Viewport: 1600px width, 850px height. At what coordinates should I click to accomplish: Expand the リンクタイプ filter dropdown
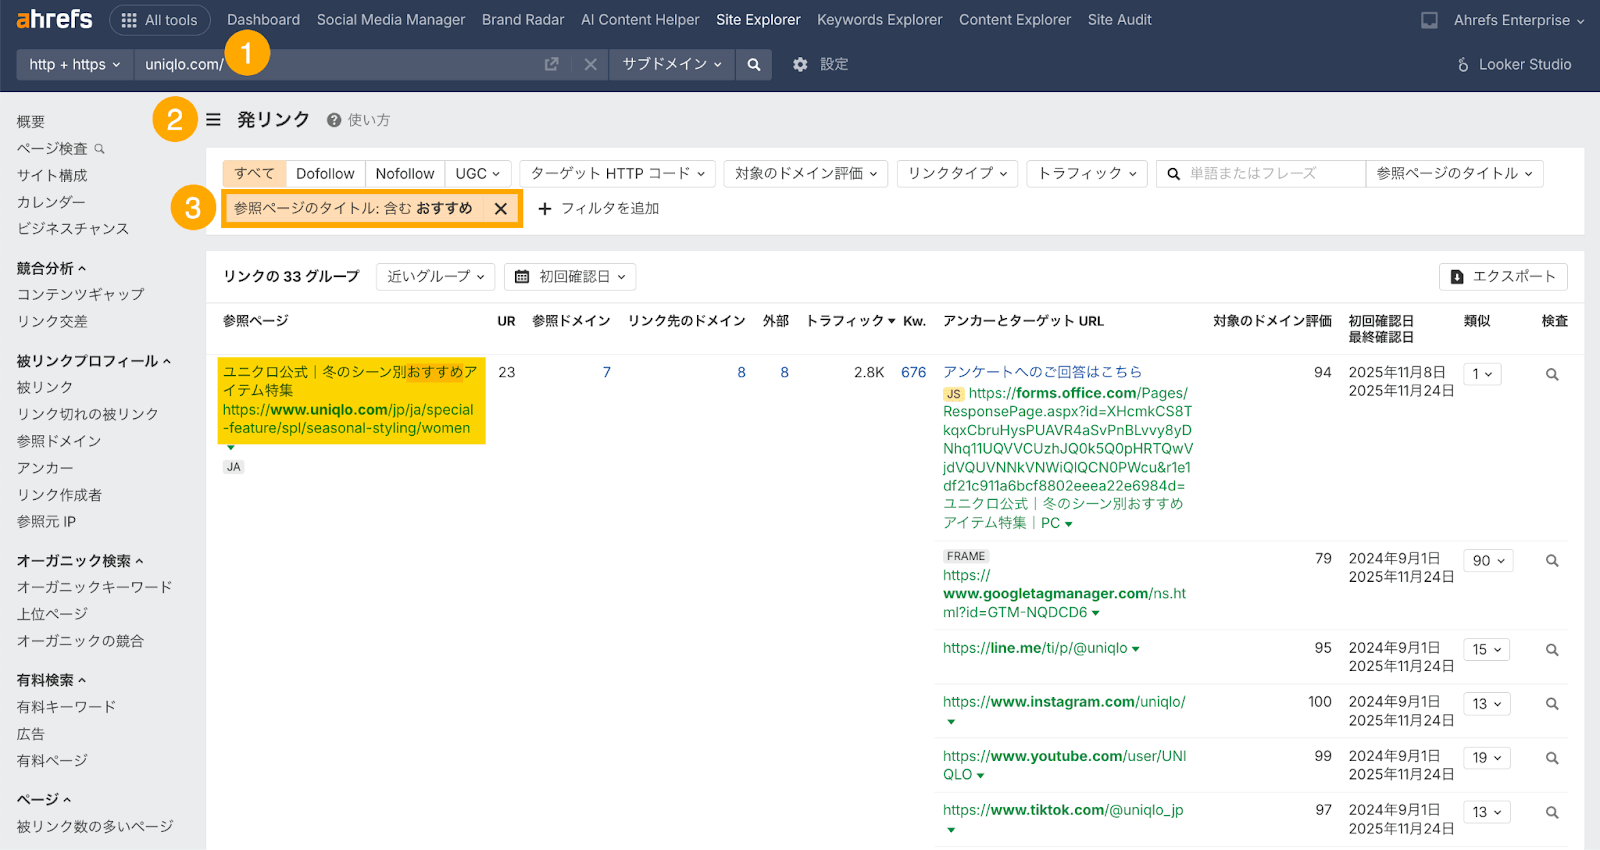click(x=957, y=173)
